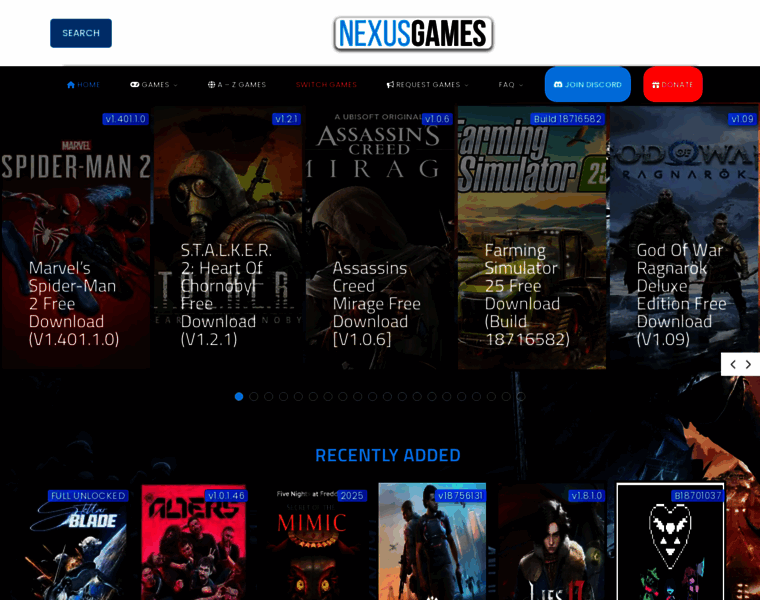
Task: Open the NexusGames logo homepage link
Action: point(413,33)
